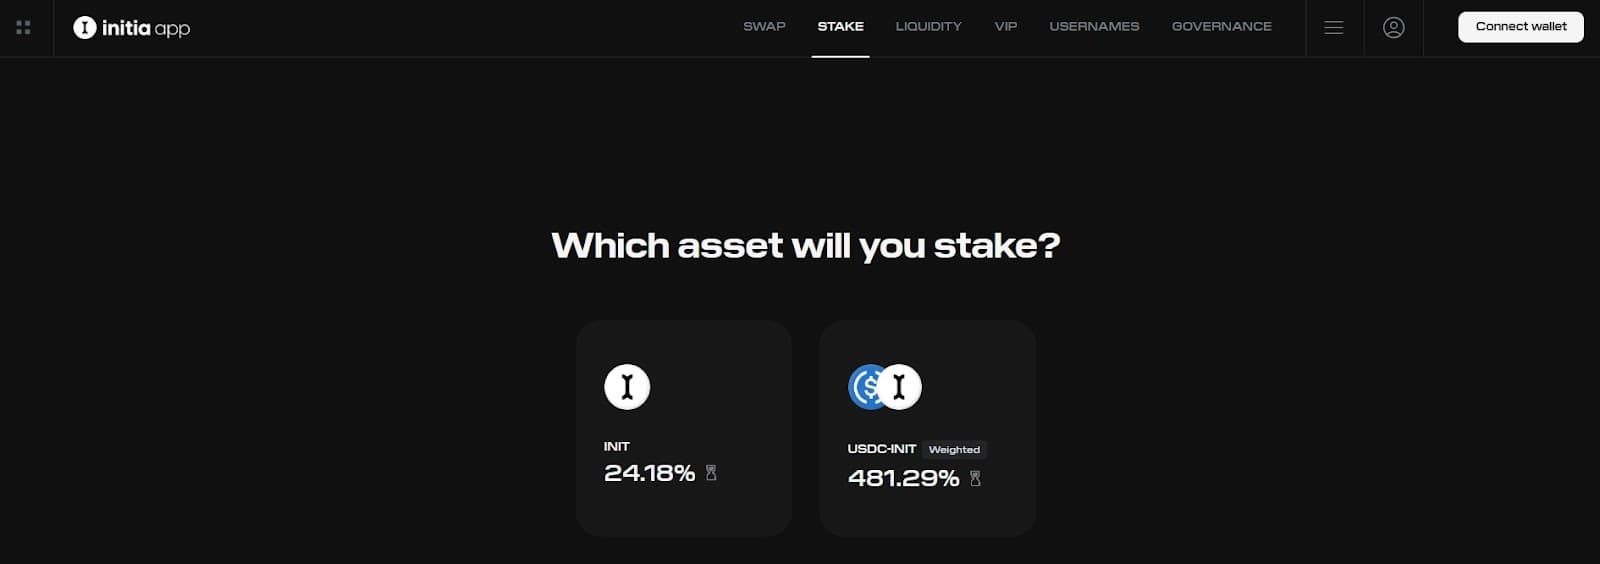1600x564 pixels.
Task: Choose the 24.18% INIT staking rate
Action: [649, 473]
